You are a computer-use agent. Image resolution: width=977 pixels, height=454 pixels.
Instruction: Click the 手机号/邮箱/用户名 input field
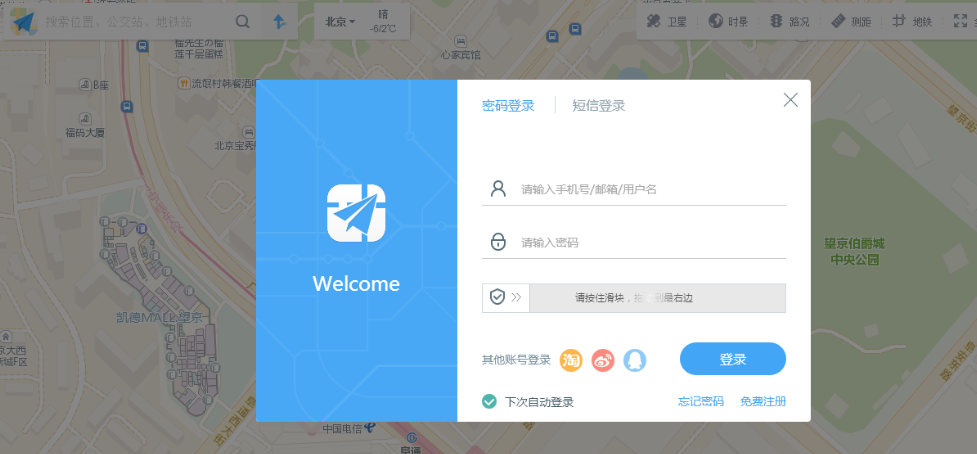pyautogui.click(x=634, y=189)
